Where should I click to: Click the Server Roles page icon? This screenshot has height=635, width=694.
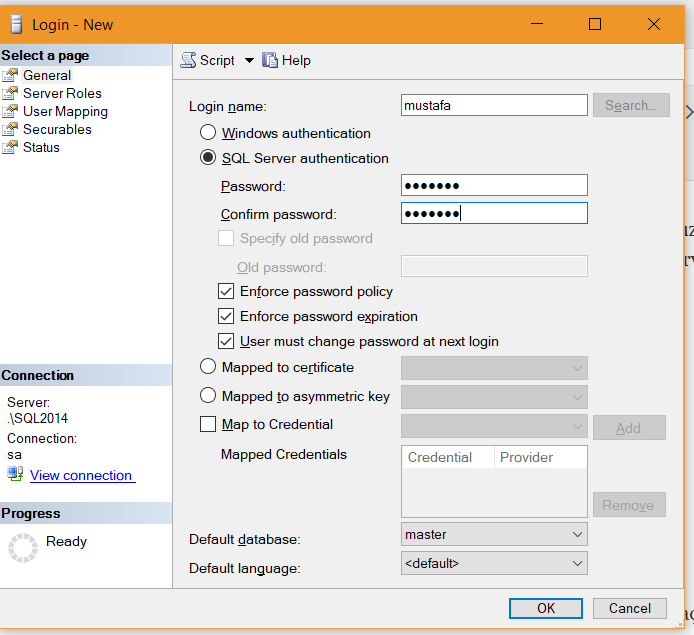pyautogui.click(x=10, y=93)
